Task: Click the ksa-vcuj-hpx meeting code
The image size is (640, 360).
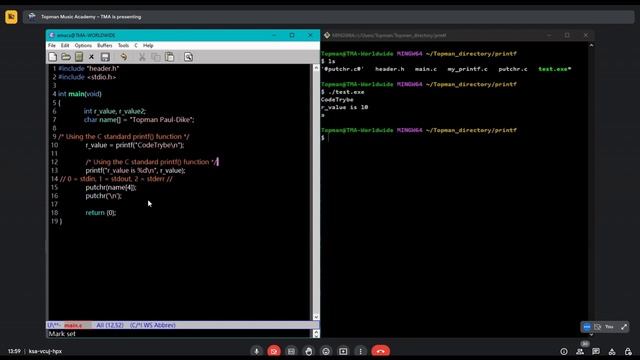Action: 45,351
